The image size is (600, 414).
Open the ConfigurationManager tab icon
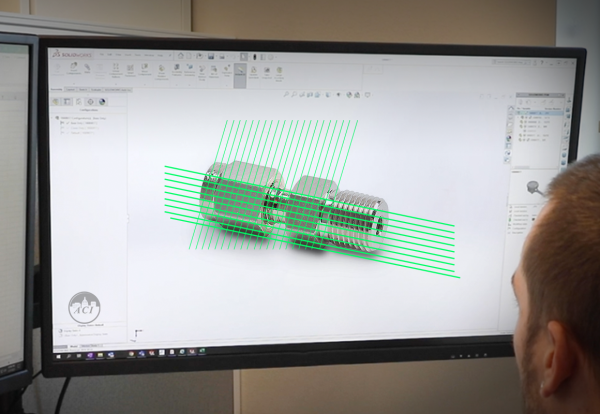click(79, 102)
